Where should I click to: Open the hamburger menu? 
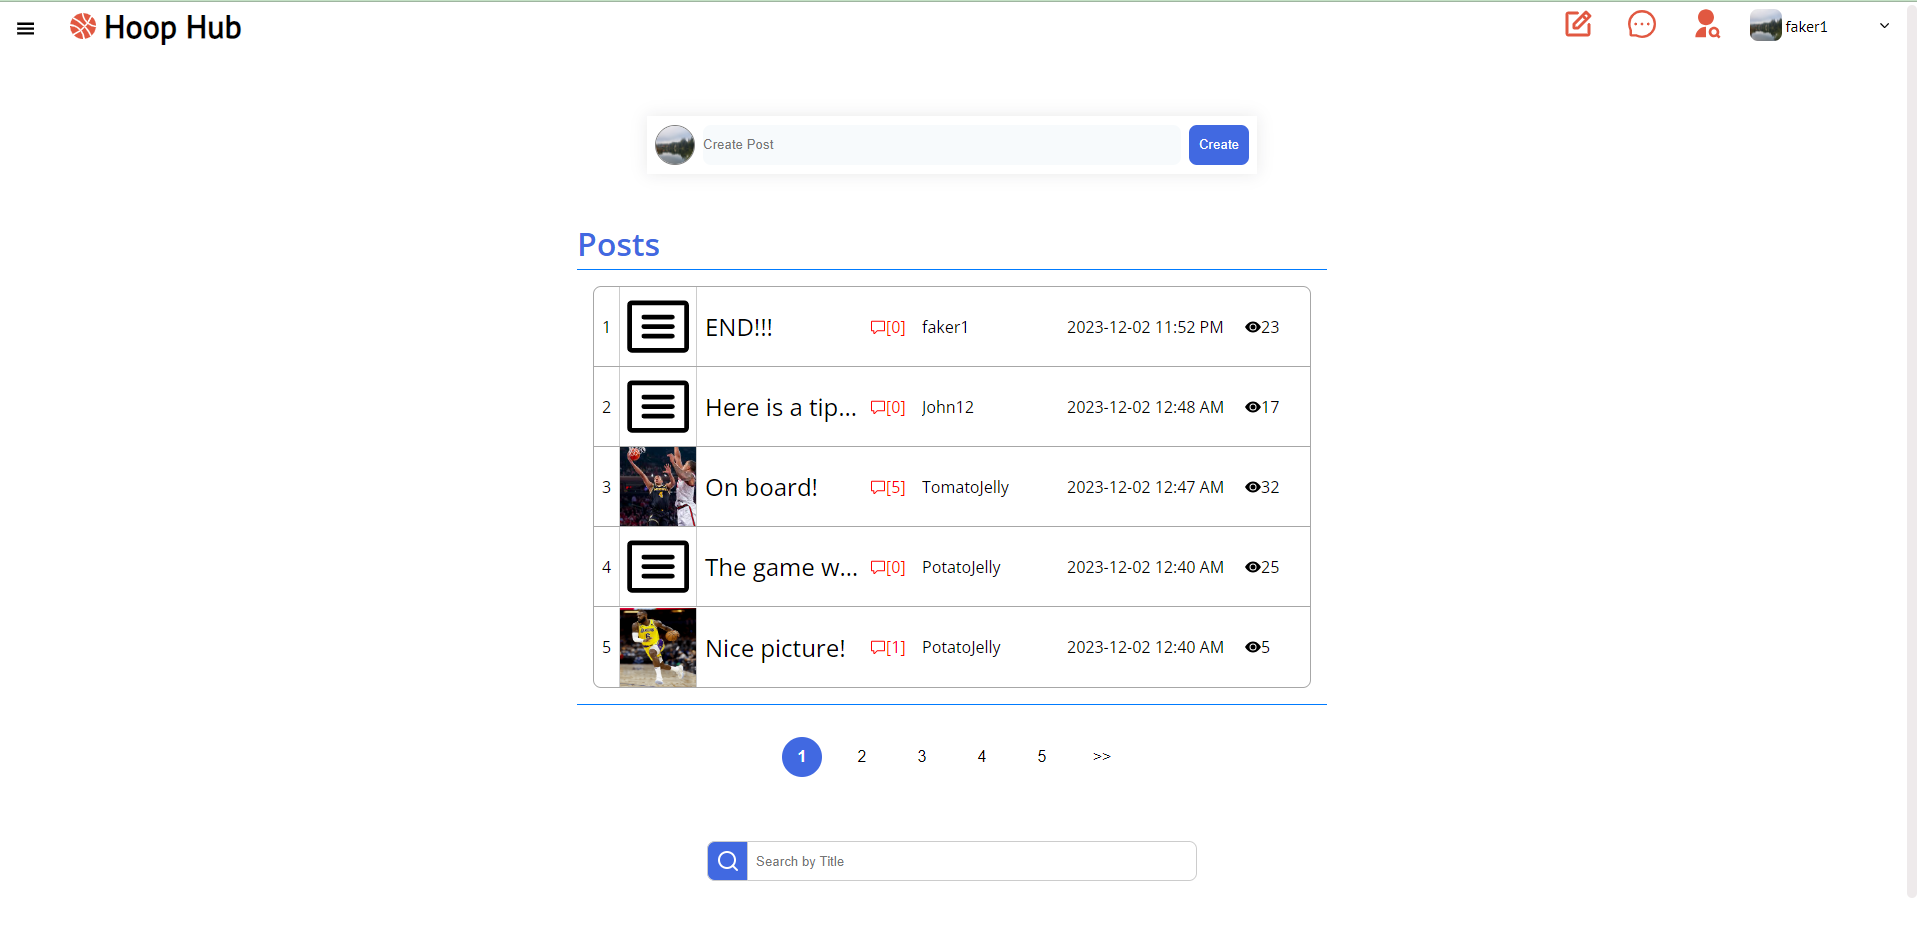coord(26,29)
